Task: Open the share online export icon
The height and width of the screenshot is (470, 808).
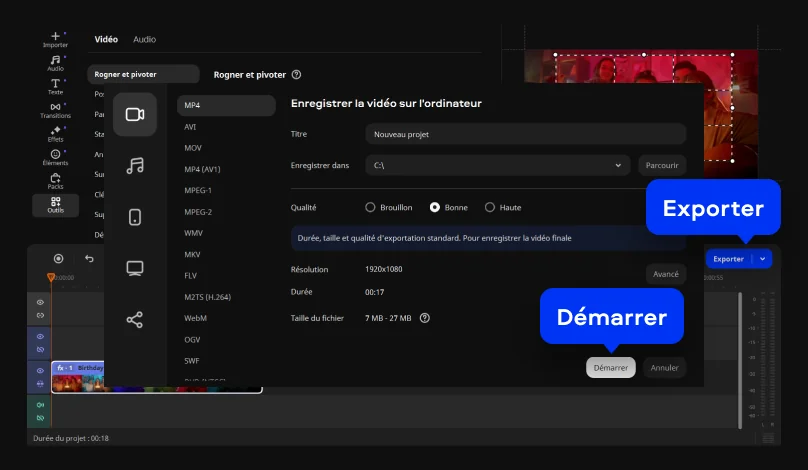Action: tap(135, 320)
